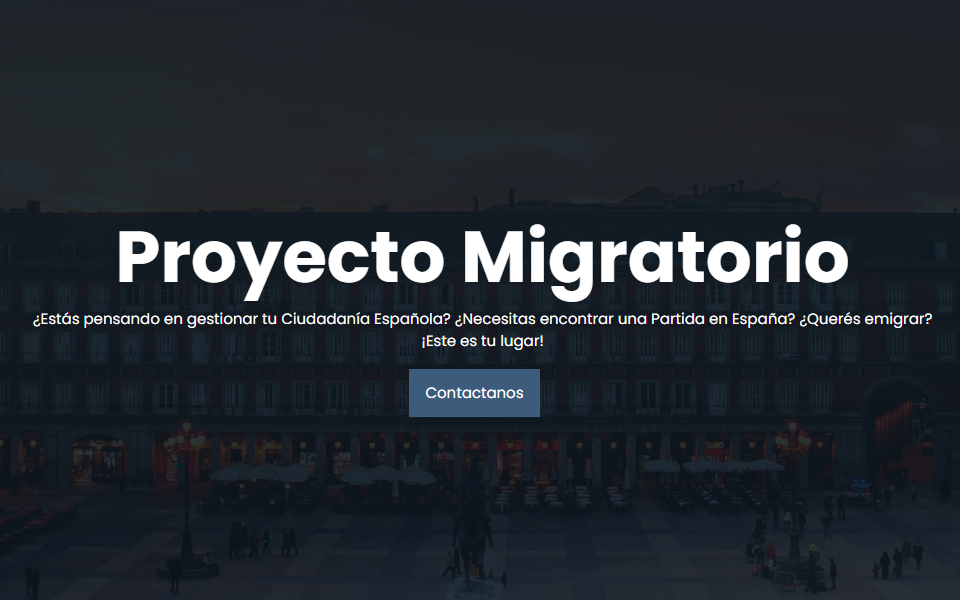This screenshot has width=960, height=600.
Task: Click the right ornate street lamp post
Action: coord(793,480)
